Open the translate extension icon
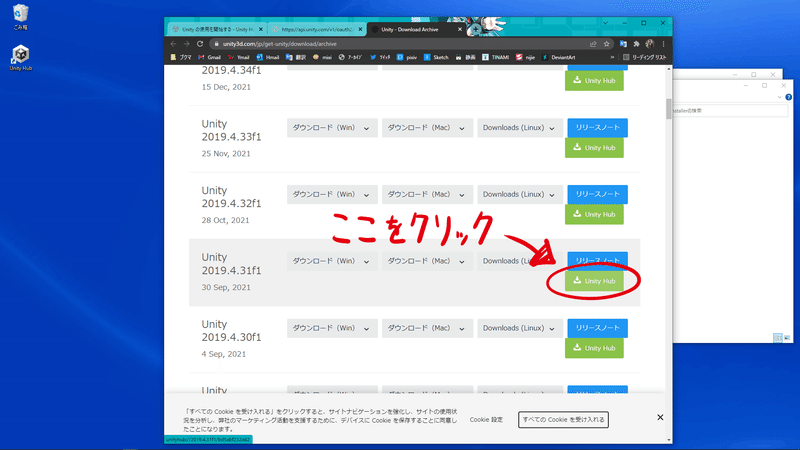 (x=623, y=44)
